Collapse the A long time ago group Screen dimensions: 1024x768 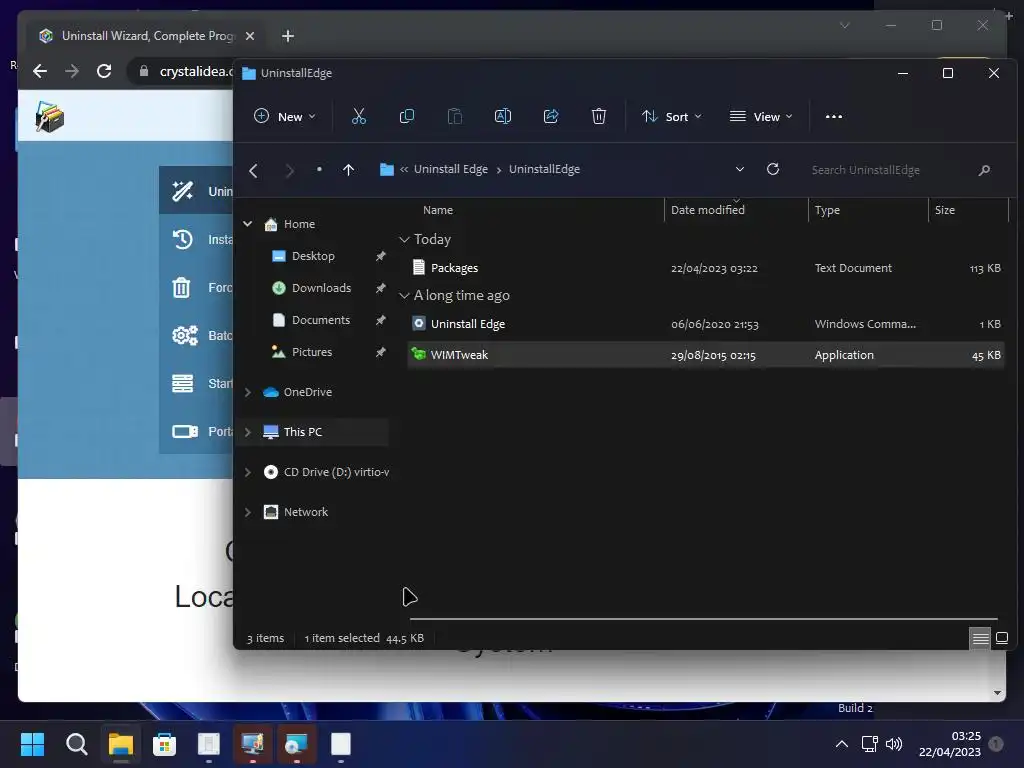(404, 296)
